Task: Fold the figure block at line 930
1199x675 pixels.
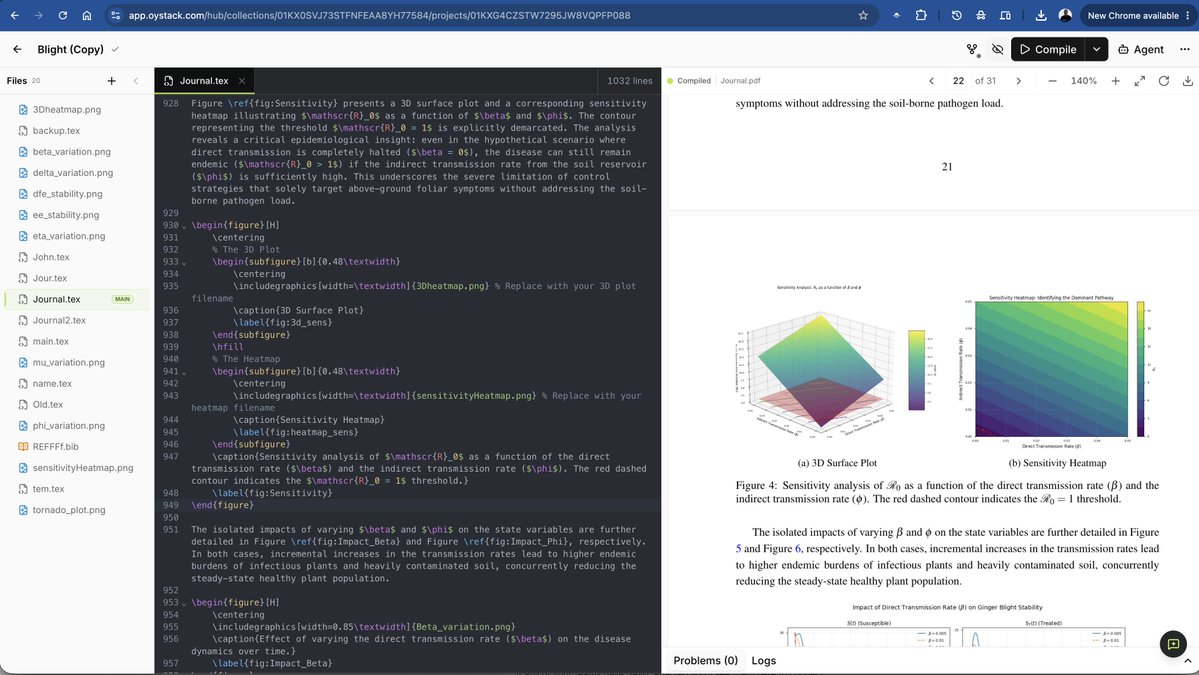Action: tap(184, 226)
